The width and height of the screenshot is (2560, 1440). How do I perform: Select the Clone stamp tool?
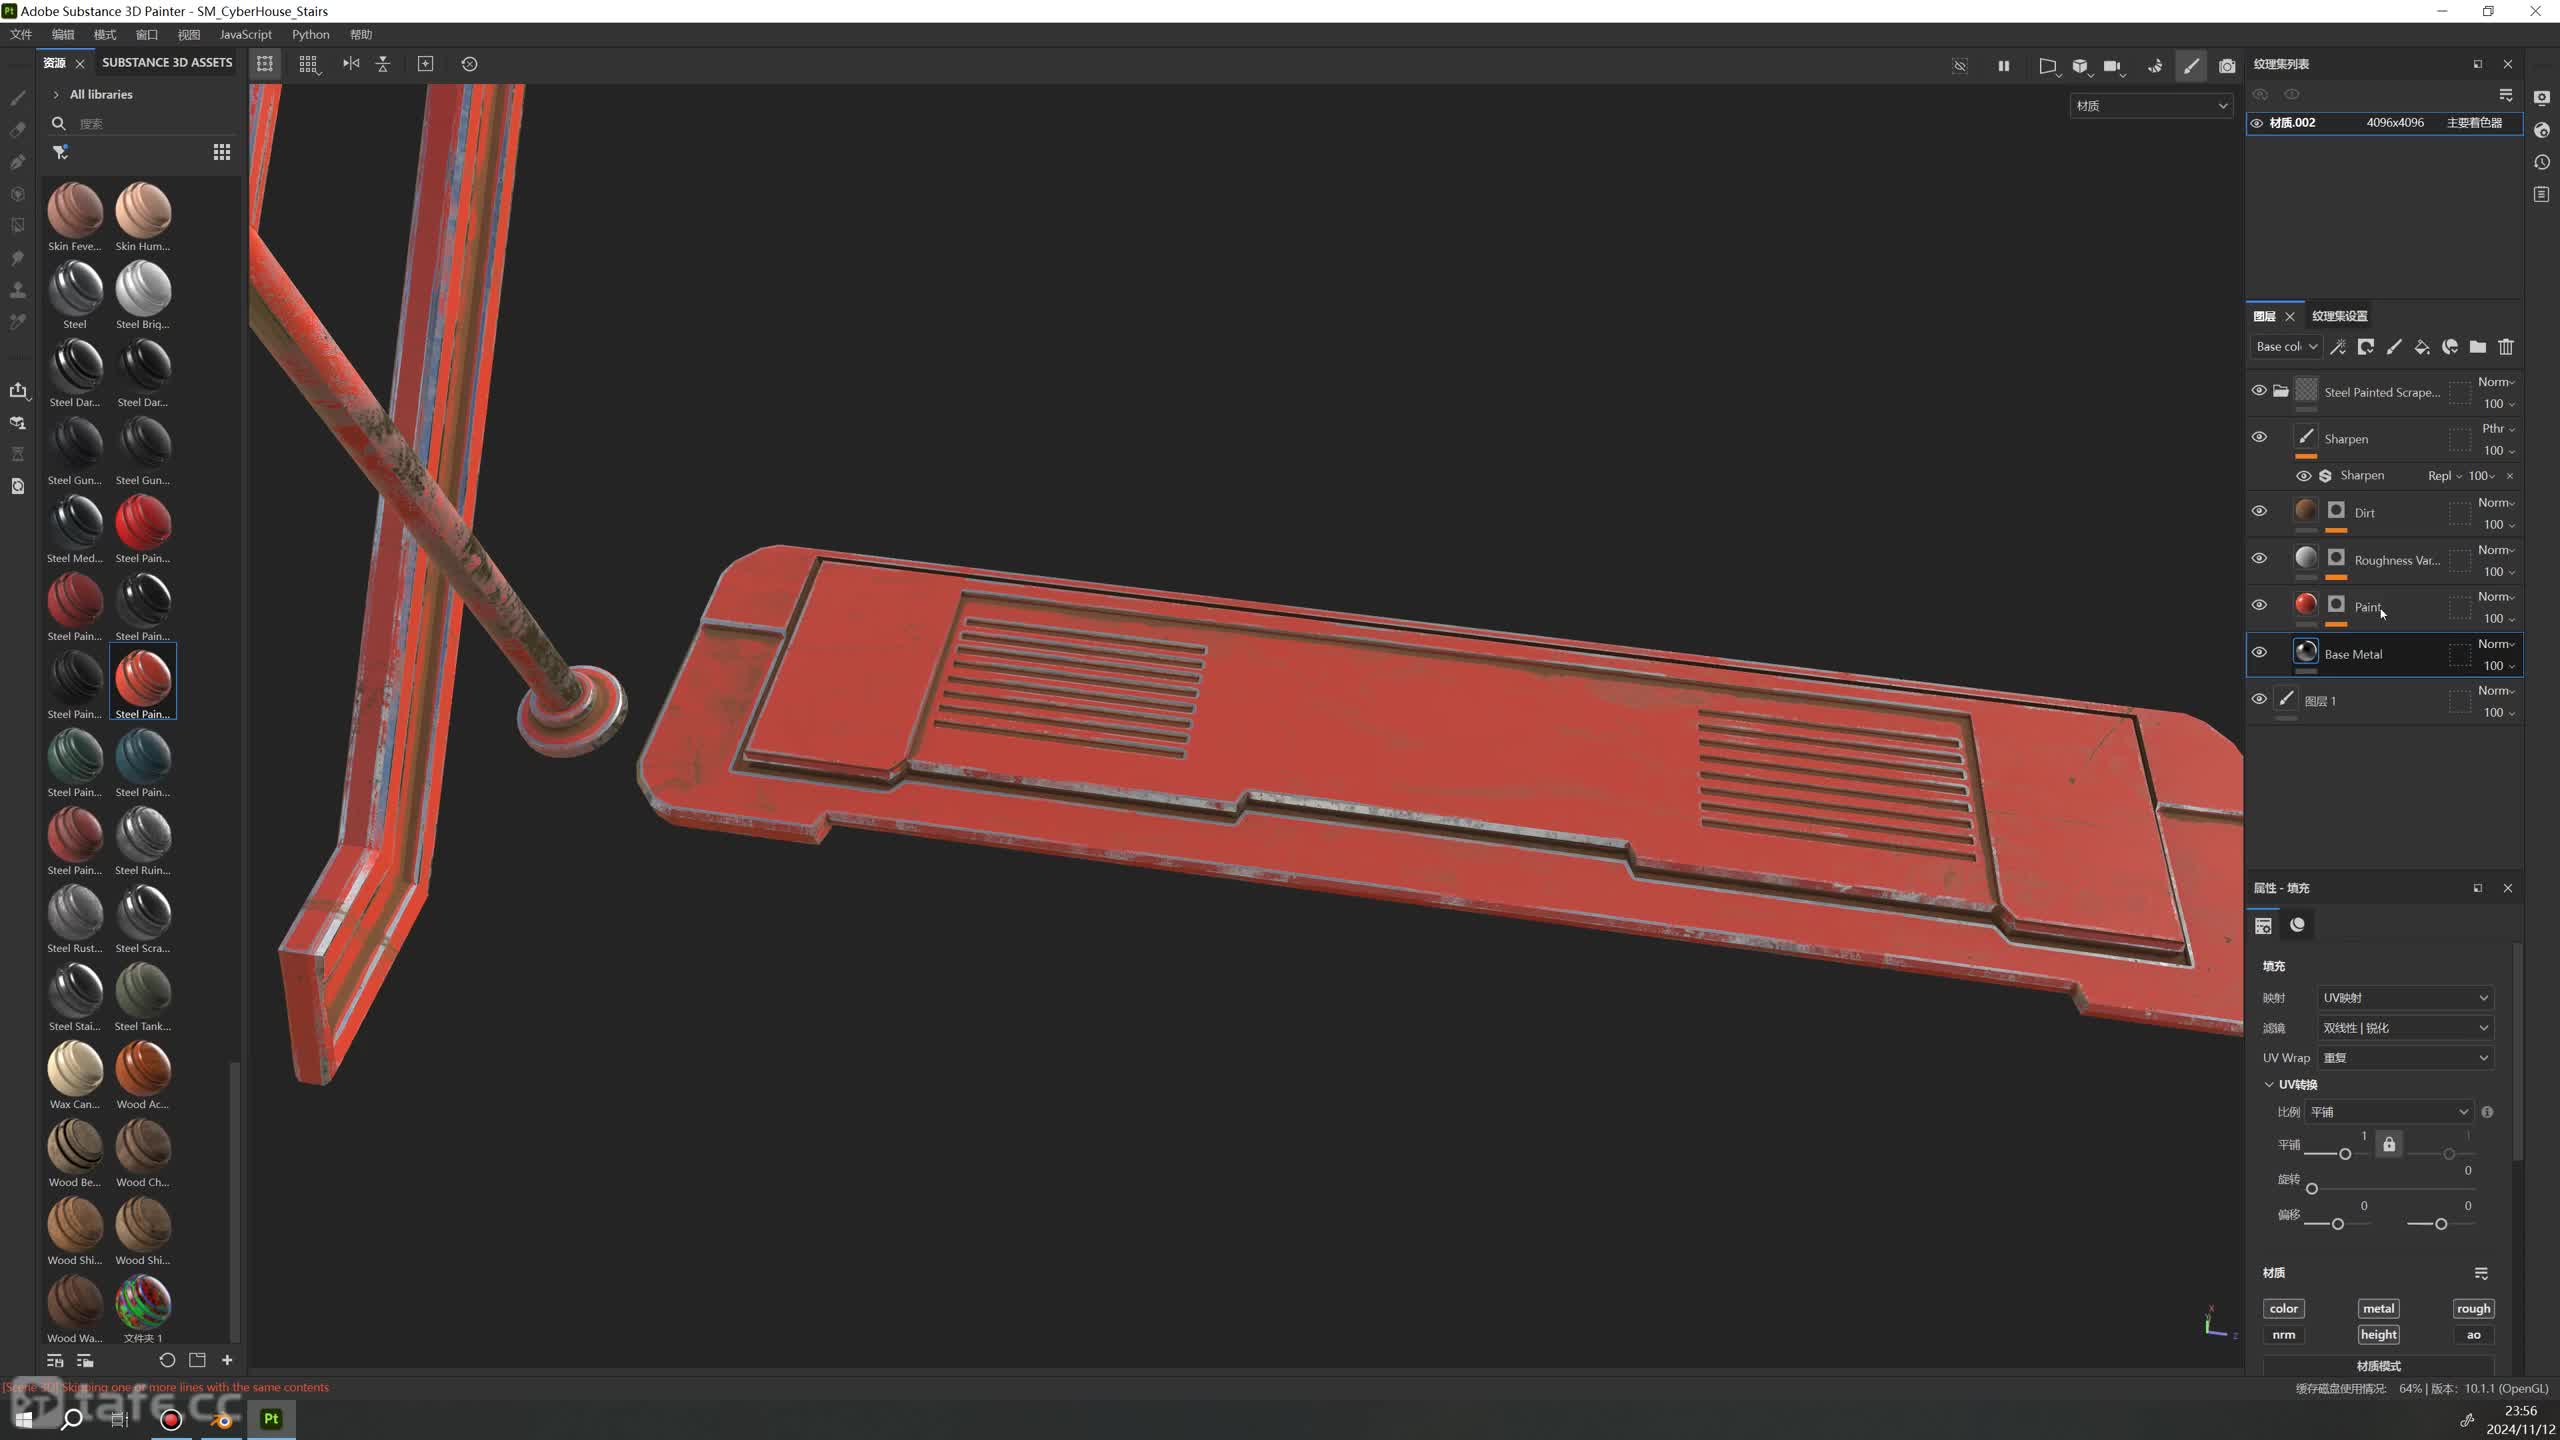tap(17, 290)
